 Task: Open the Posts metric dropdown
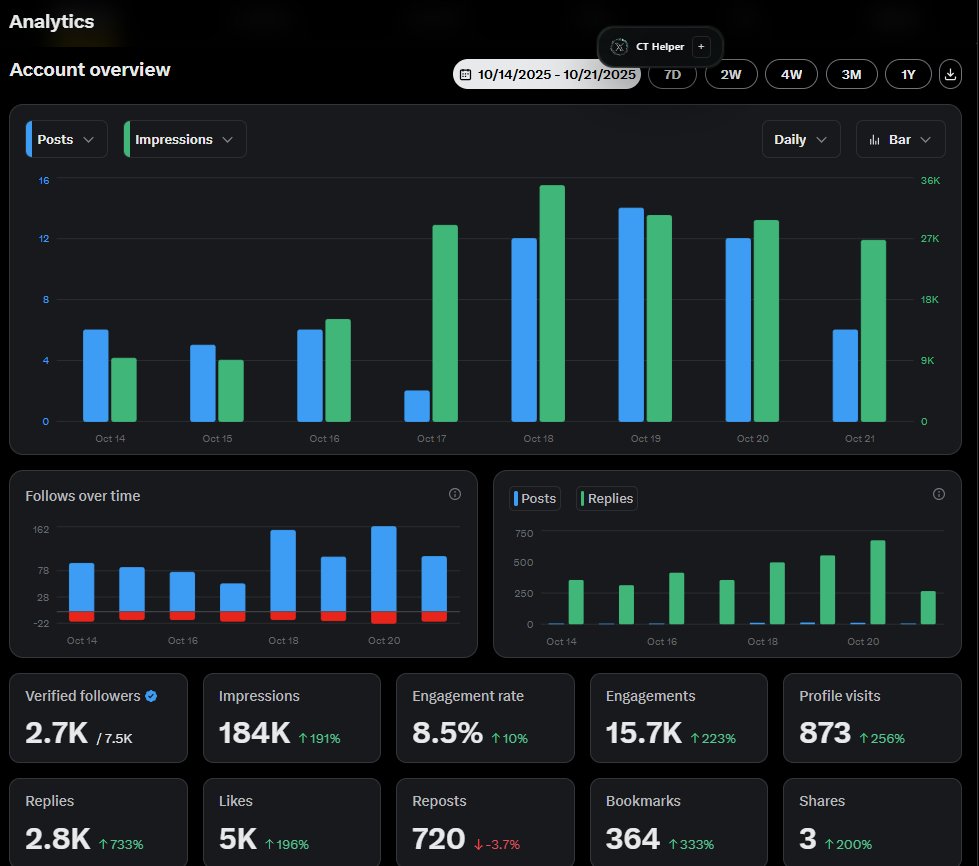pos(65,139)
